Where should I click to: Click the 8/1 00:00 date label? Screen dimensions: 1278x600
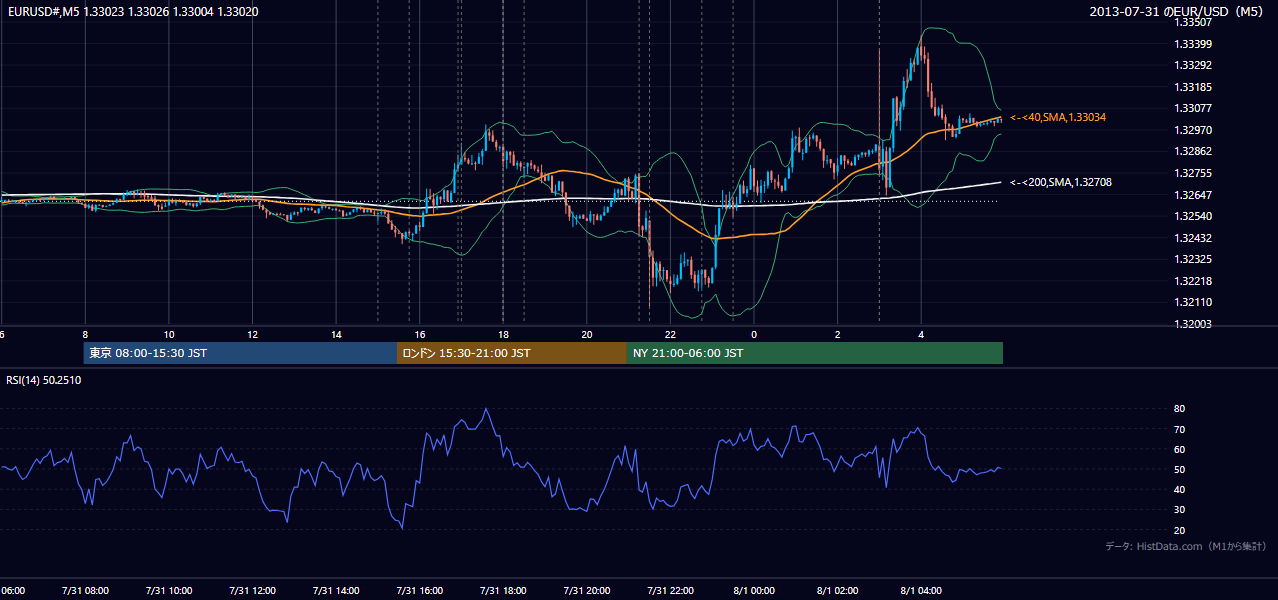754,591
